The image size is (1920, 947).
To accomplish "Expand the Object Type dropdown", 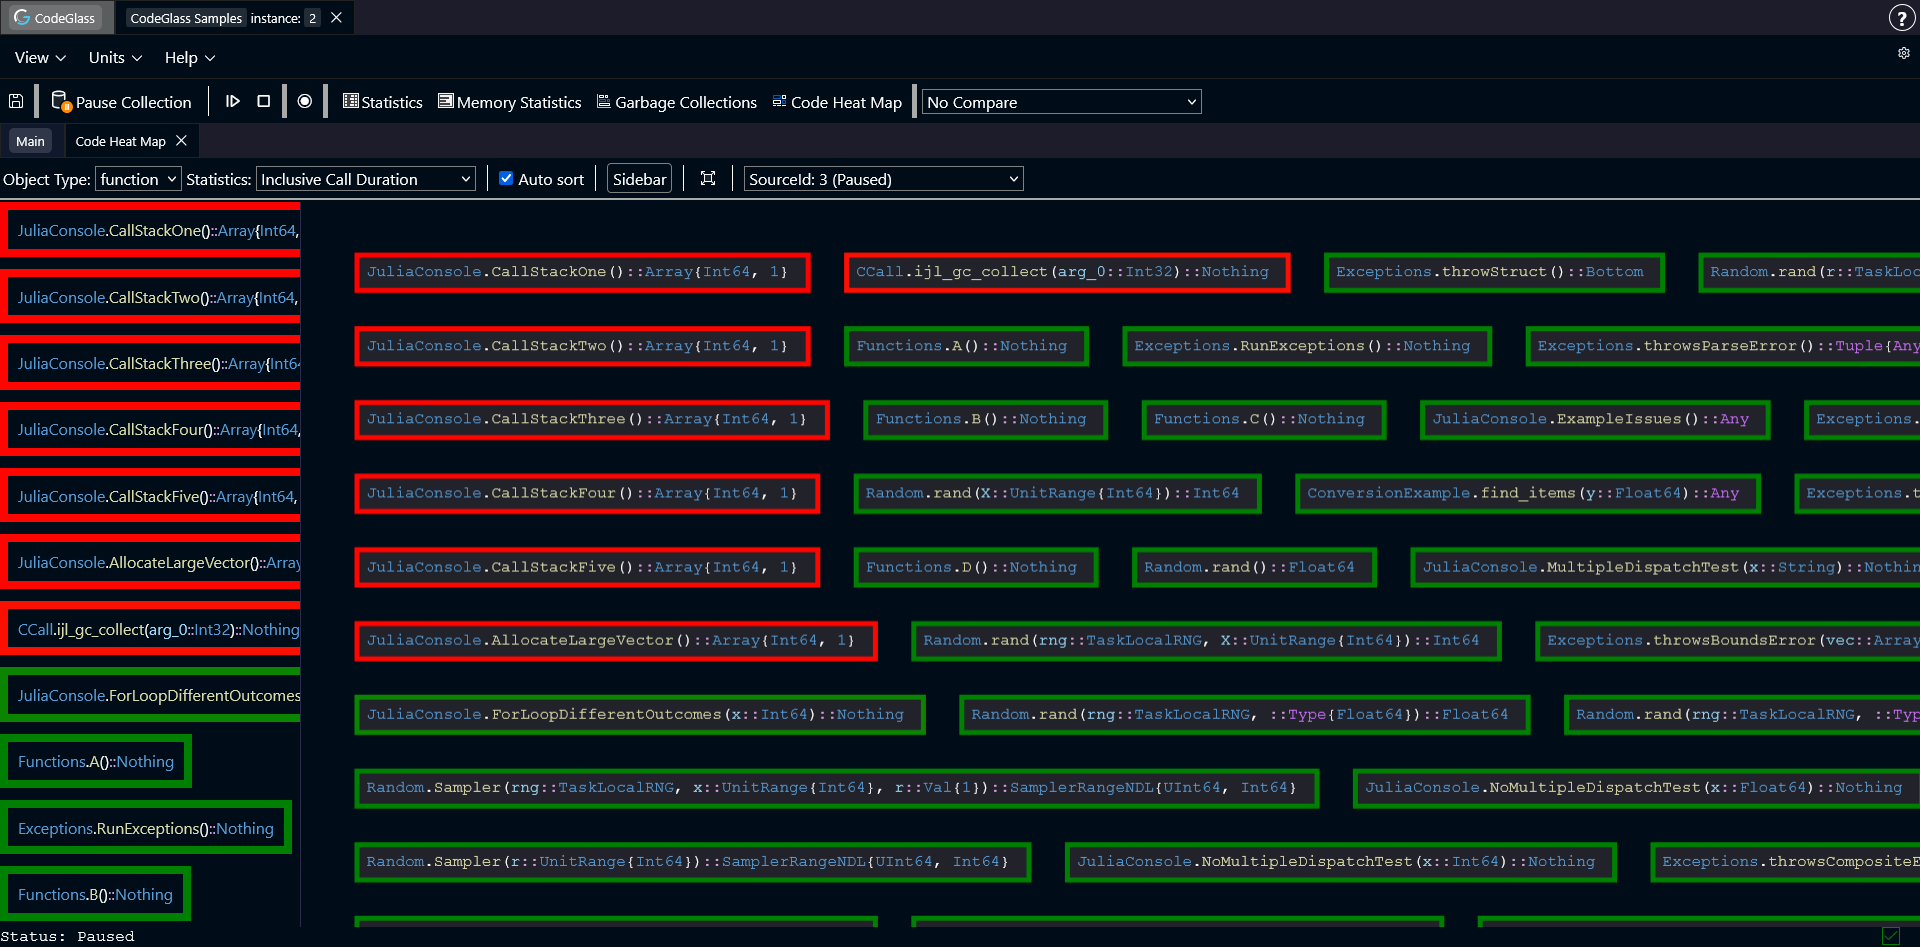I will (x=138, y=179).
